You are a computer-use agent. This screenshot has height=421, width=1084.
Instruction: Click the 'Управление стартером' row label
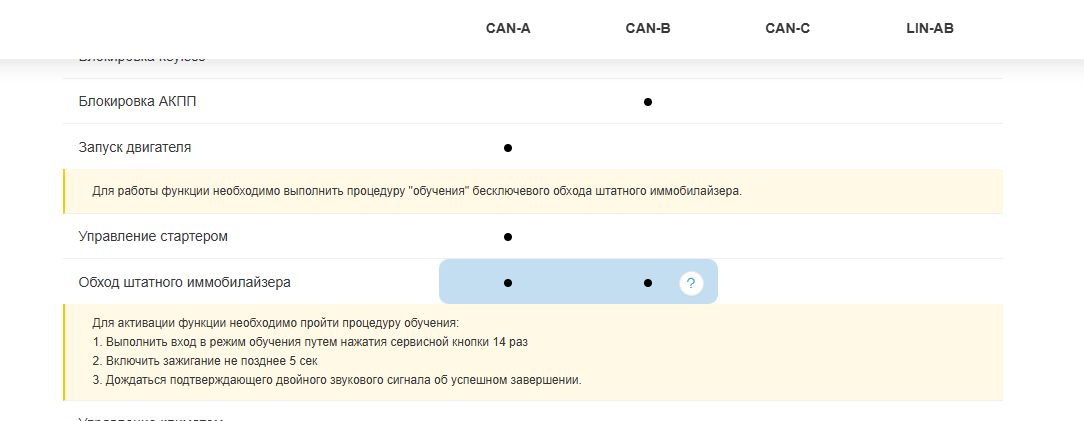[153, 237]
